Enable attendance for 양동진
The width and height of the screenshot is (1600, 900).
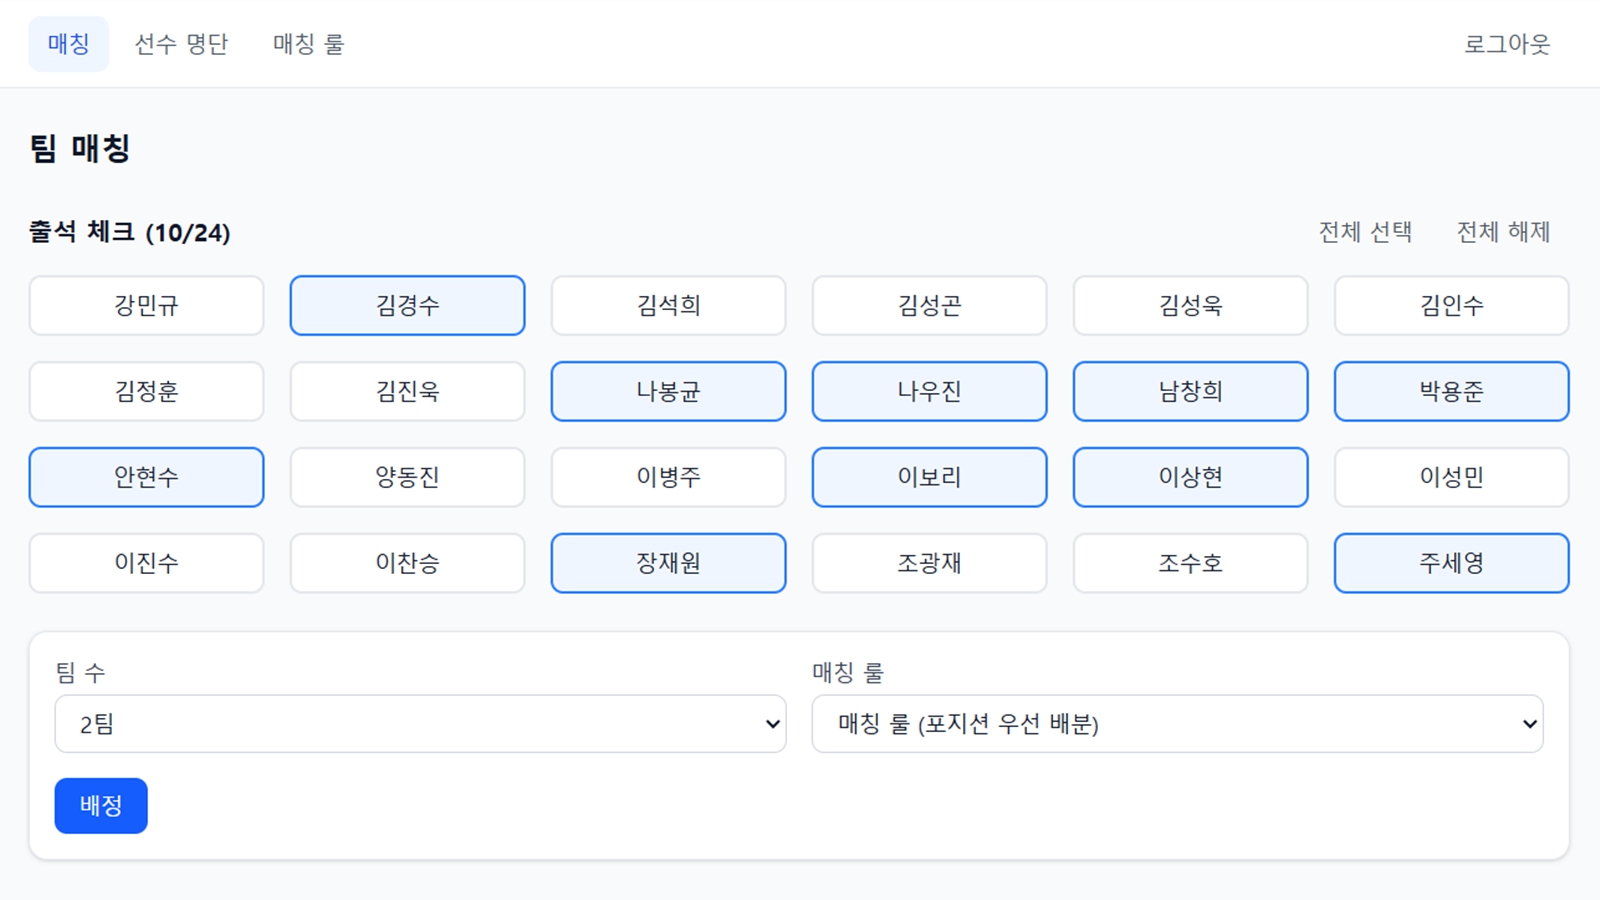pos(407,477)
